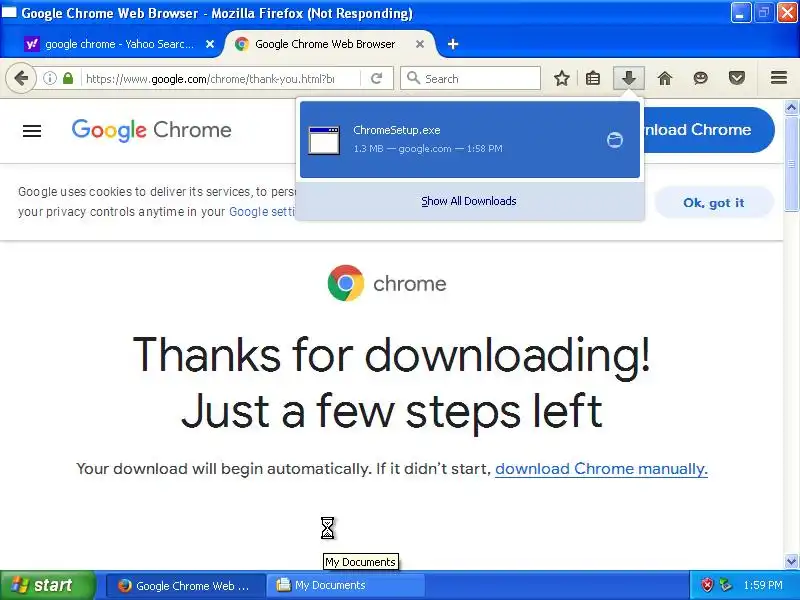Select Google Chrome Web taskbar item
This screenshot has height=600, width=800.
[x=186, y=586]
